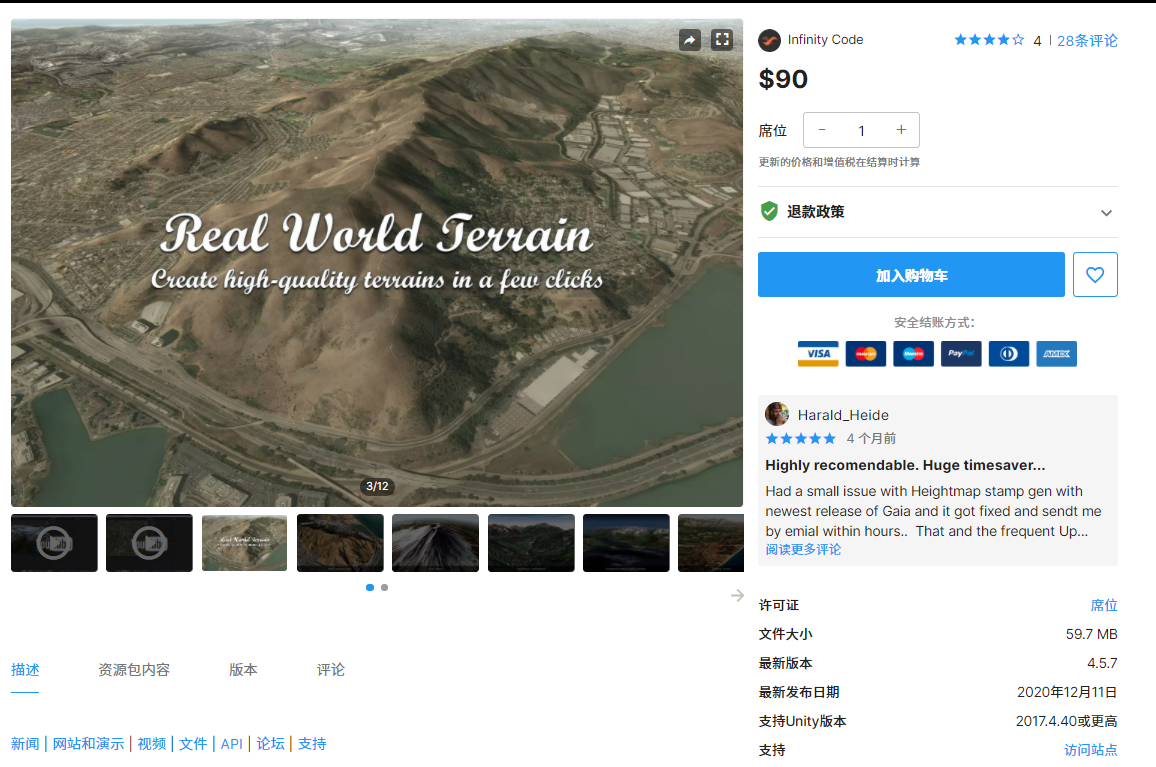Image resolution: width=1156 pixels, height=767 pixels.
Task: Click the 2020年12月11日 release date
Action: (1067, 692)
